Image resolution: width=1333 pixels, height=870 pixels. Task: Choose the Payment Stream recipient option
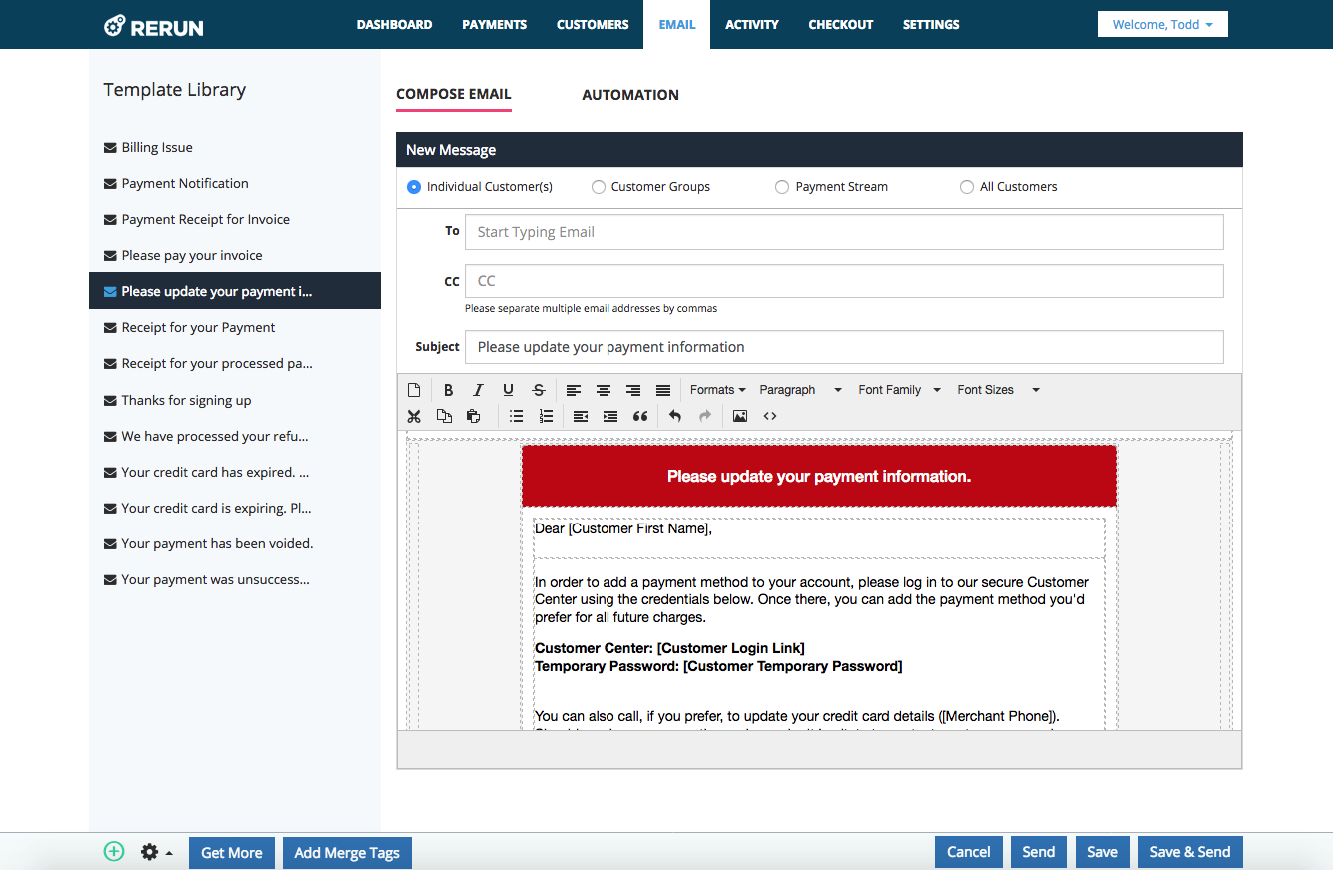point(782,187)
